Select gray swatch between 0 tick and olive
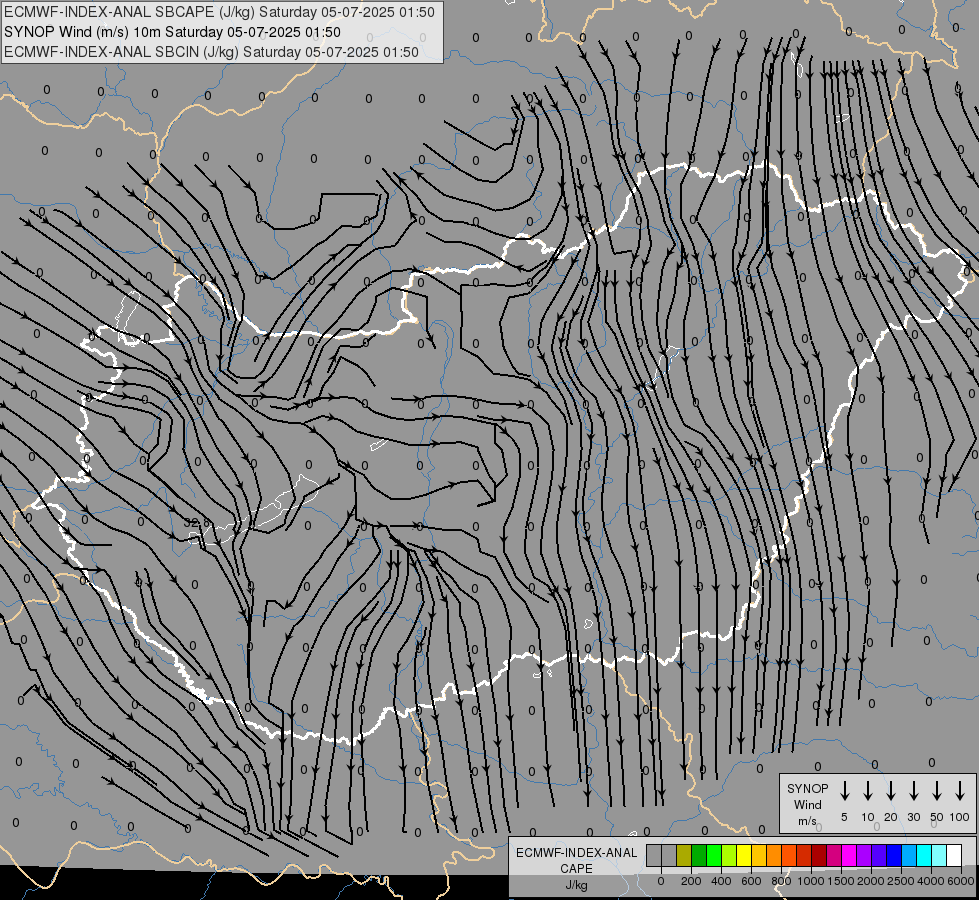979x900 pixels. (669, 855)
